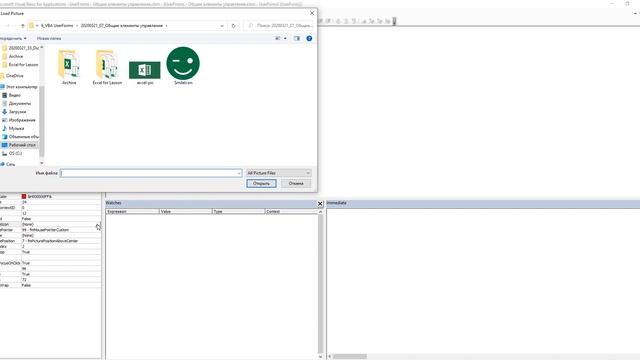Open the OS (C:) drive

[x=15, y=153]
